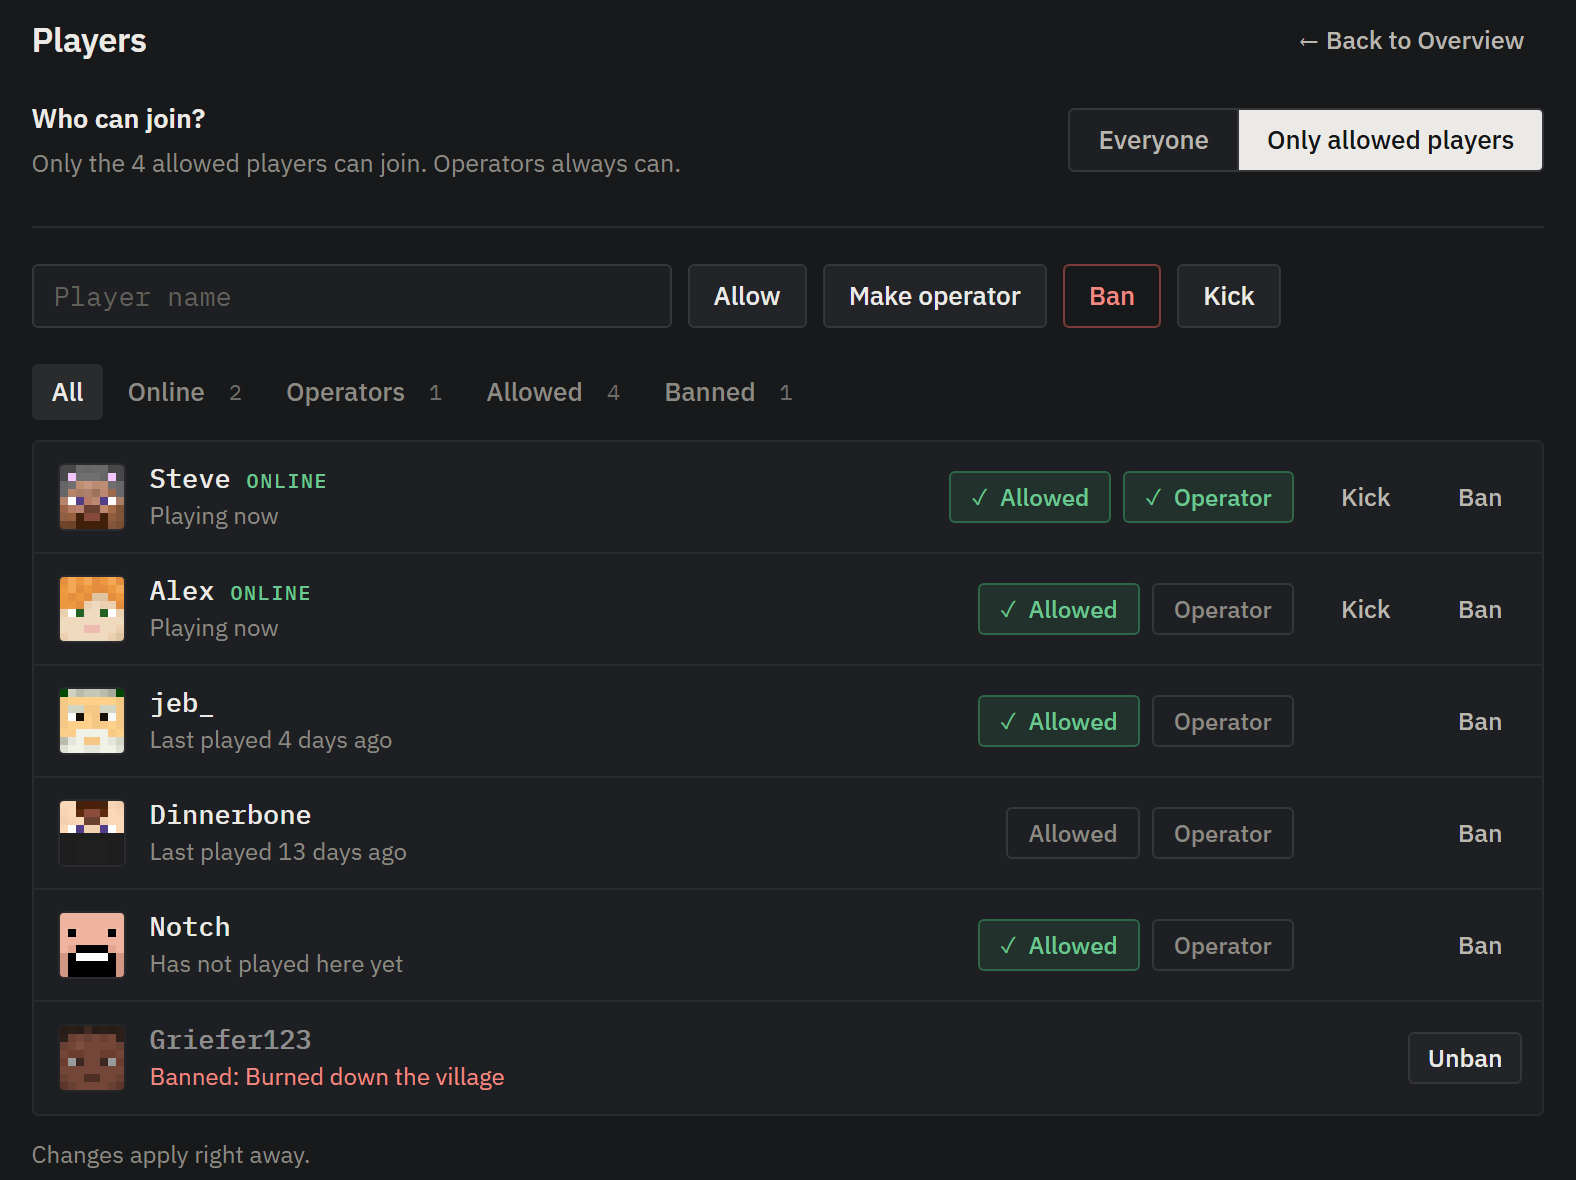The image size is (1576, 1180).
Task: Kick Steve from the server
Action: [1365, 497]
